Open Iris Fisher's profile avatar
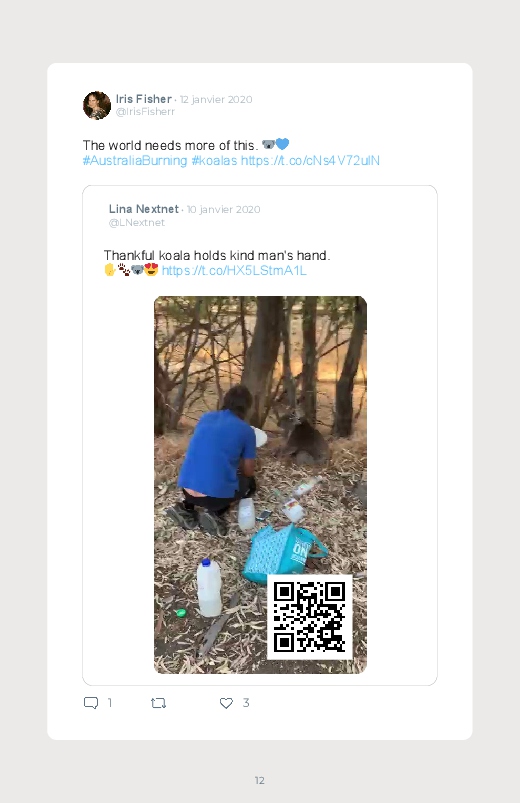The height and width of the screenshot is (803, 520). point(97,105)
